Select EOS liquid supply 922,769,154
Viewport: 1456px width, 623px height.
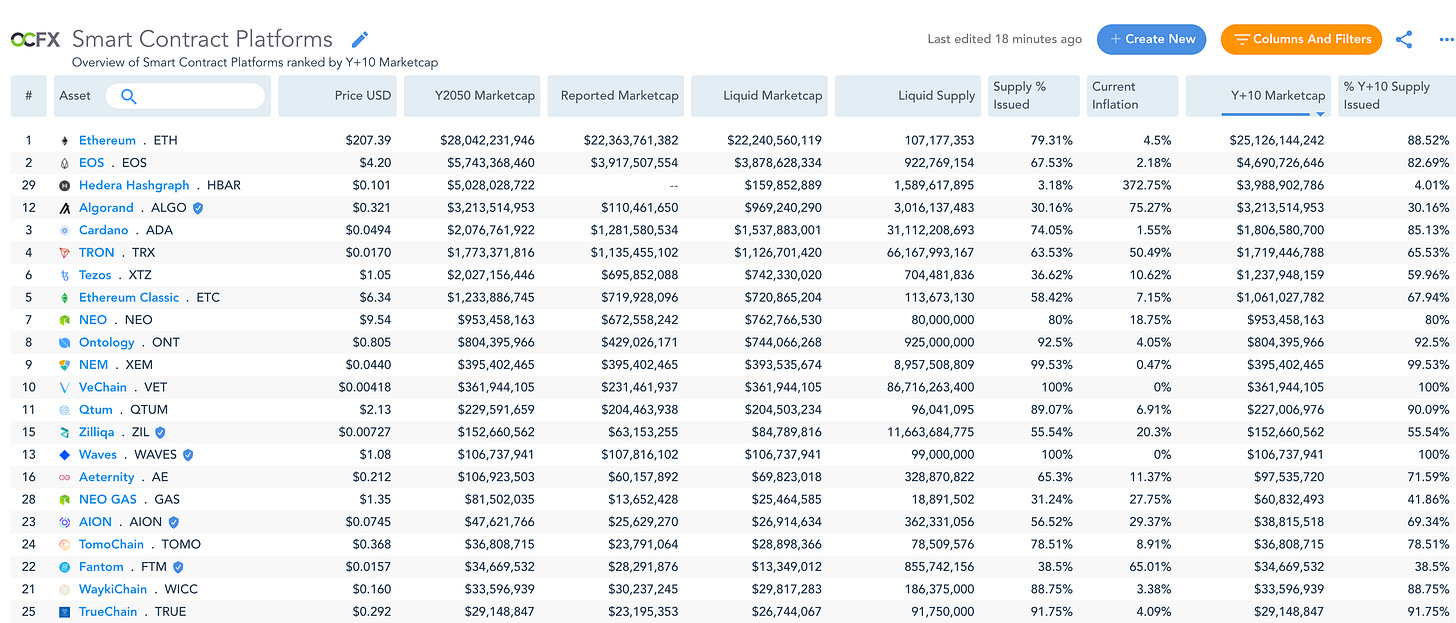pos(937,163)
